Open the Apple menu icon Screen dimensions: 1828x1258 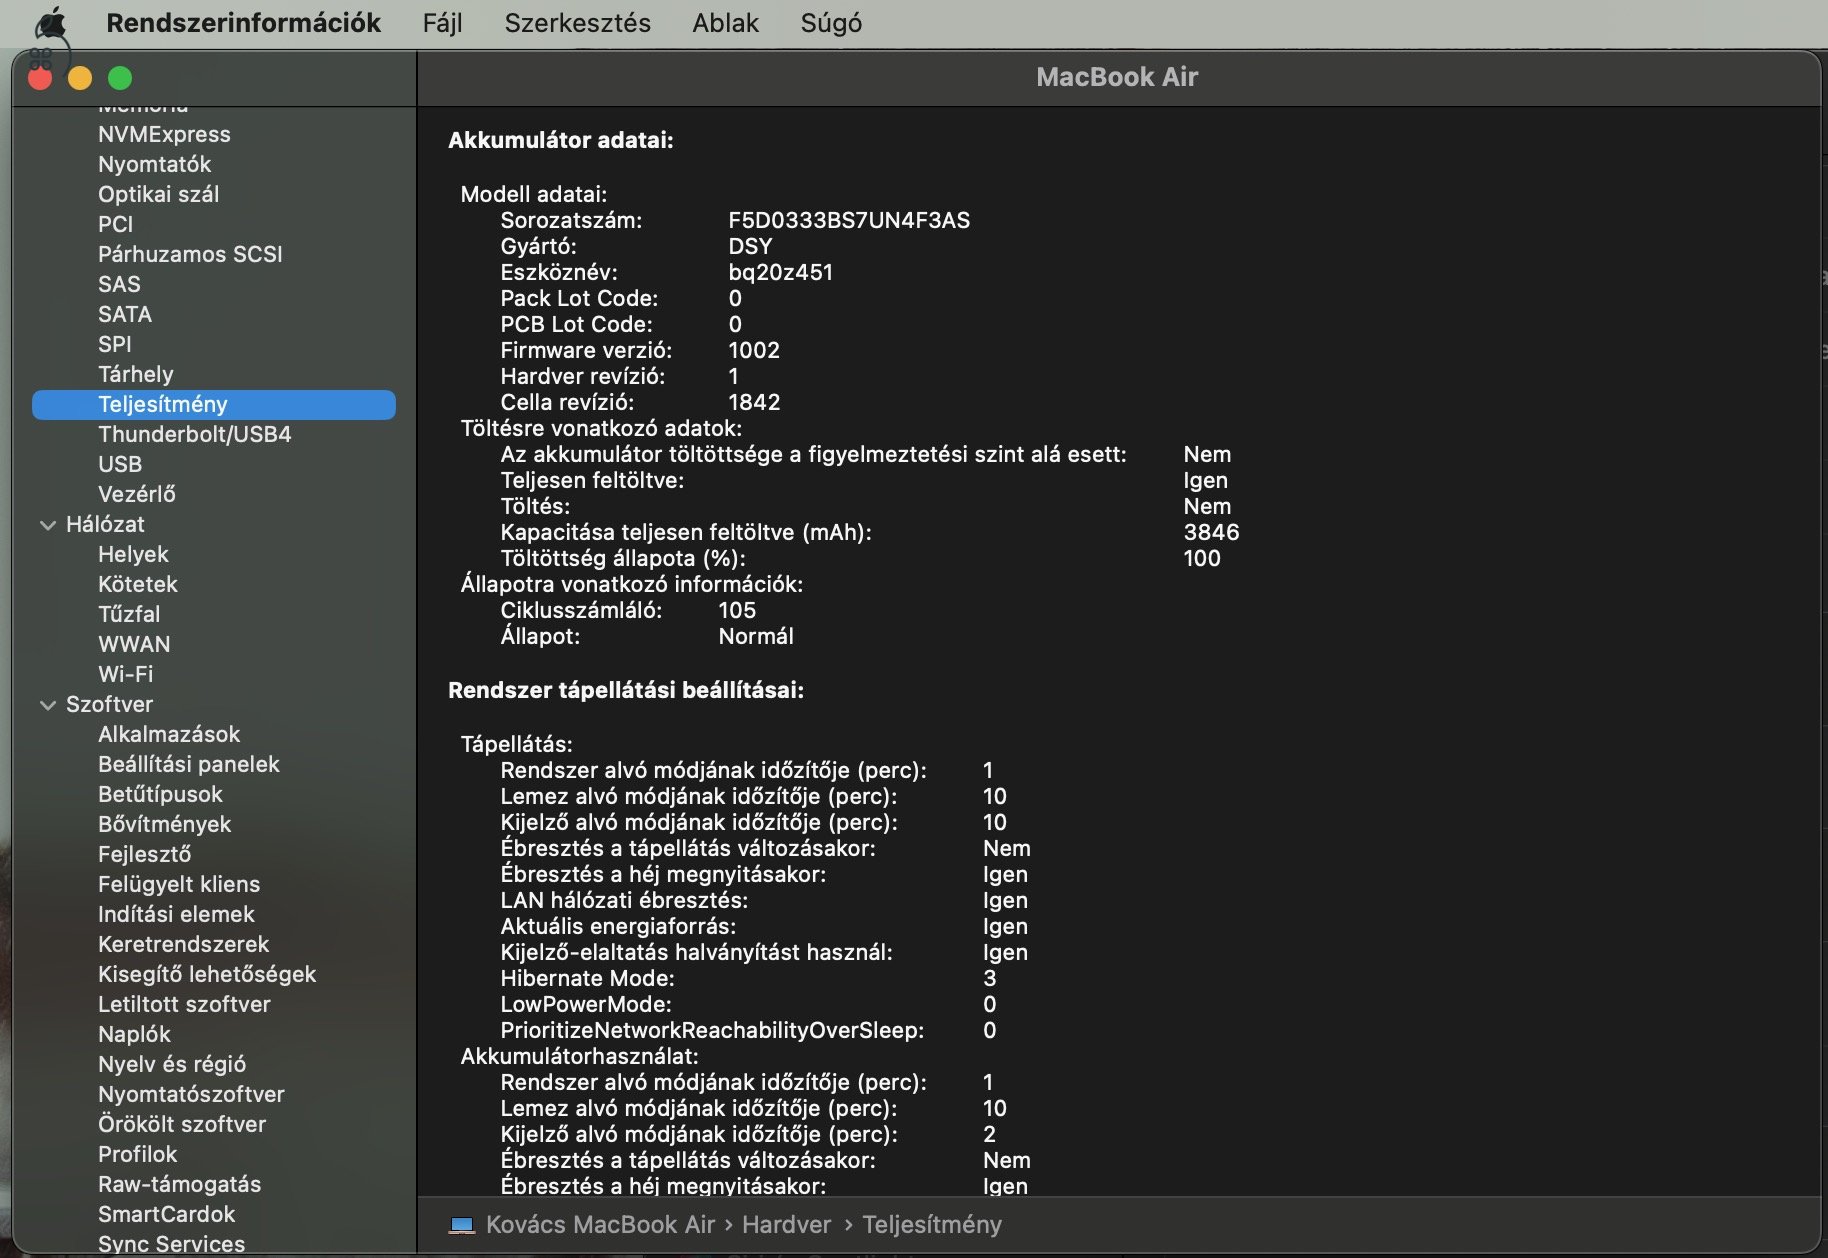(x=52, y=22)
